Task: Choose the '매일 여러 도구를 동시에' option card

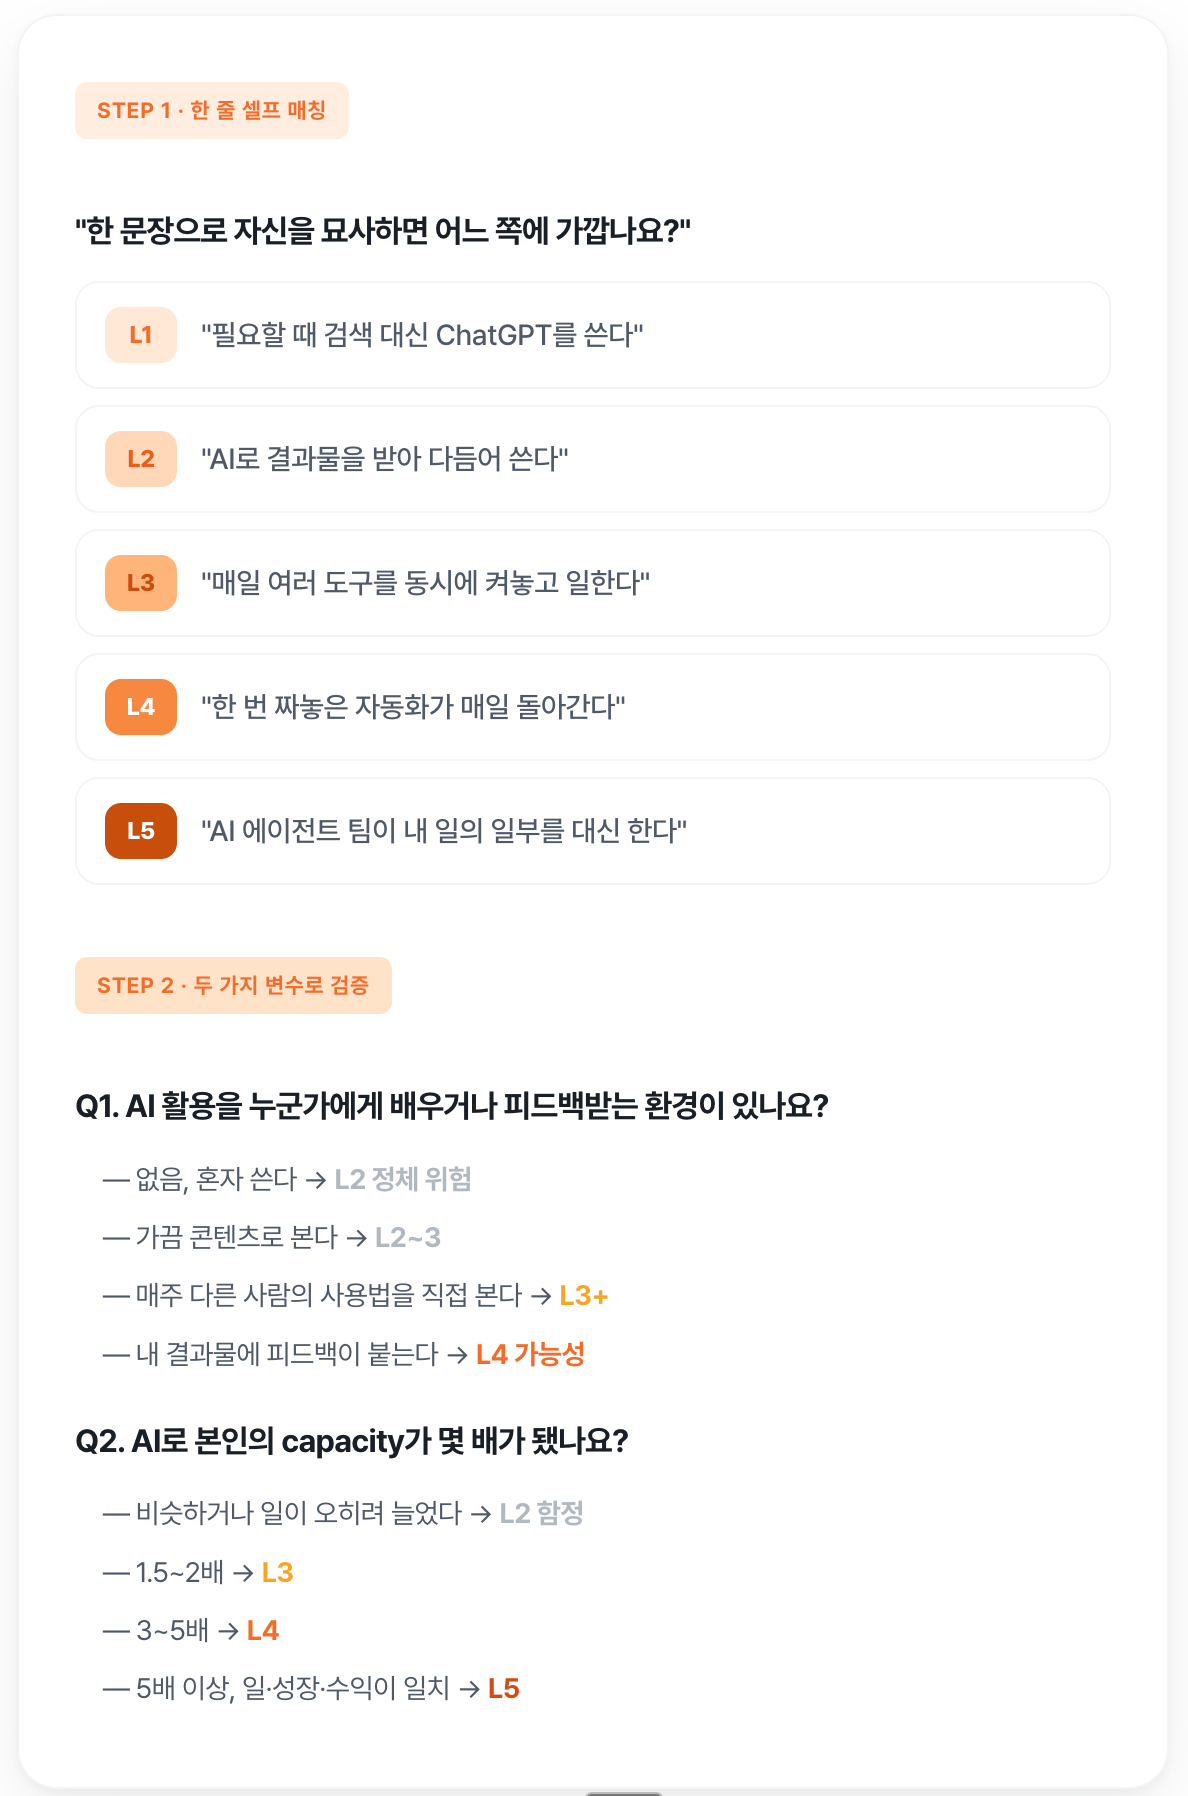Action: click(x=593, y=583)
